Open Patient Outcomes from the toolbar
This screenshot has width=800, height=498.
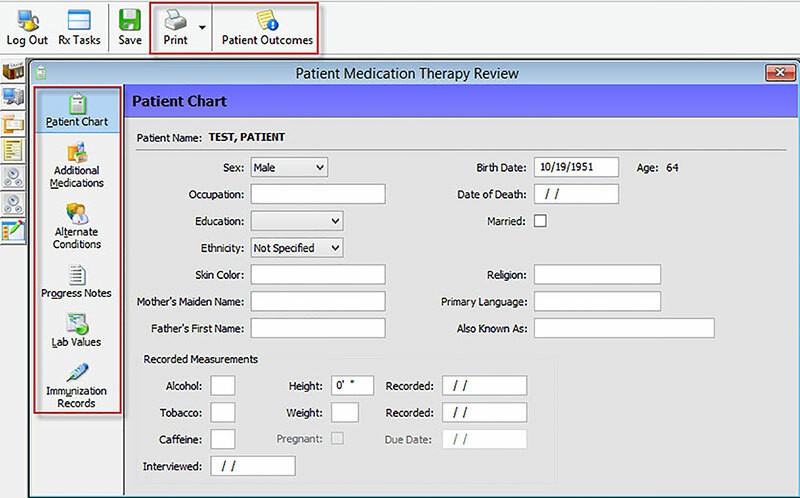click(267, 20)
